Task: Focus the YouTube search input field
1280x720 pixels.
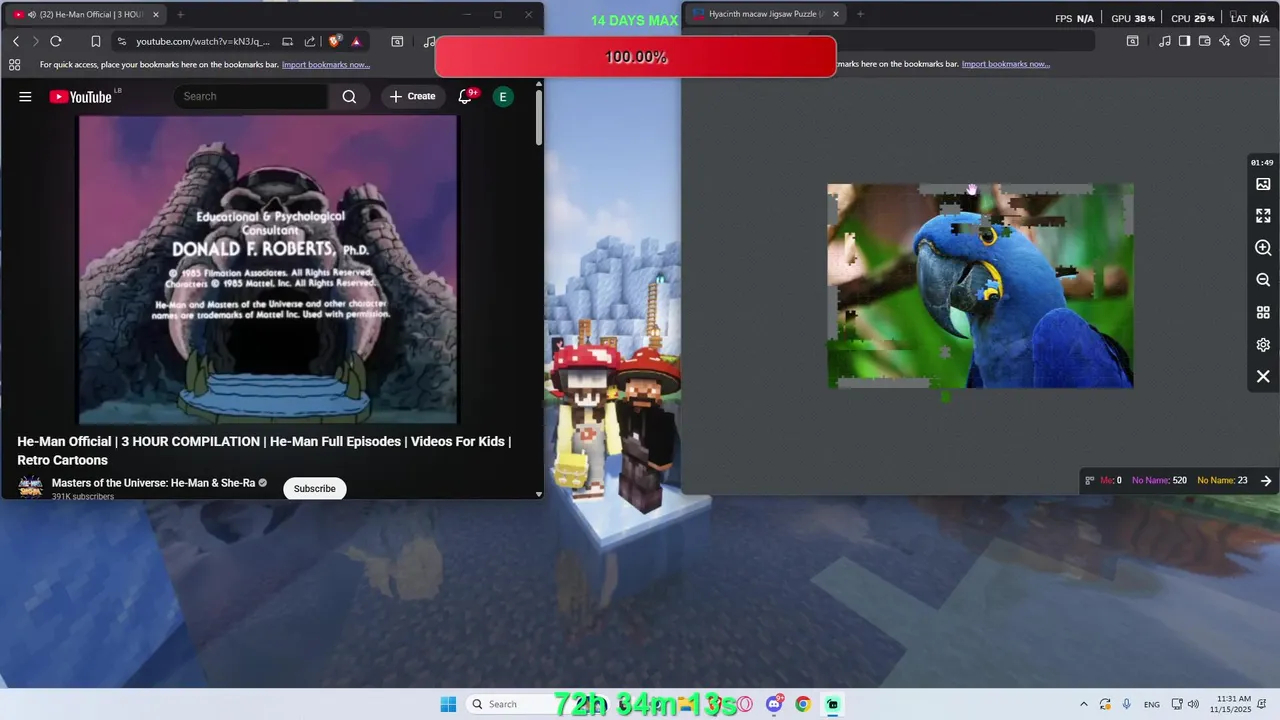Action: click(x=250, y=96)
